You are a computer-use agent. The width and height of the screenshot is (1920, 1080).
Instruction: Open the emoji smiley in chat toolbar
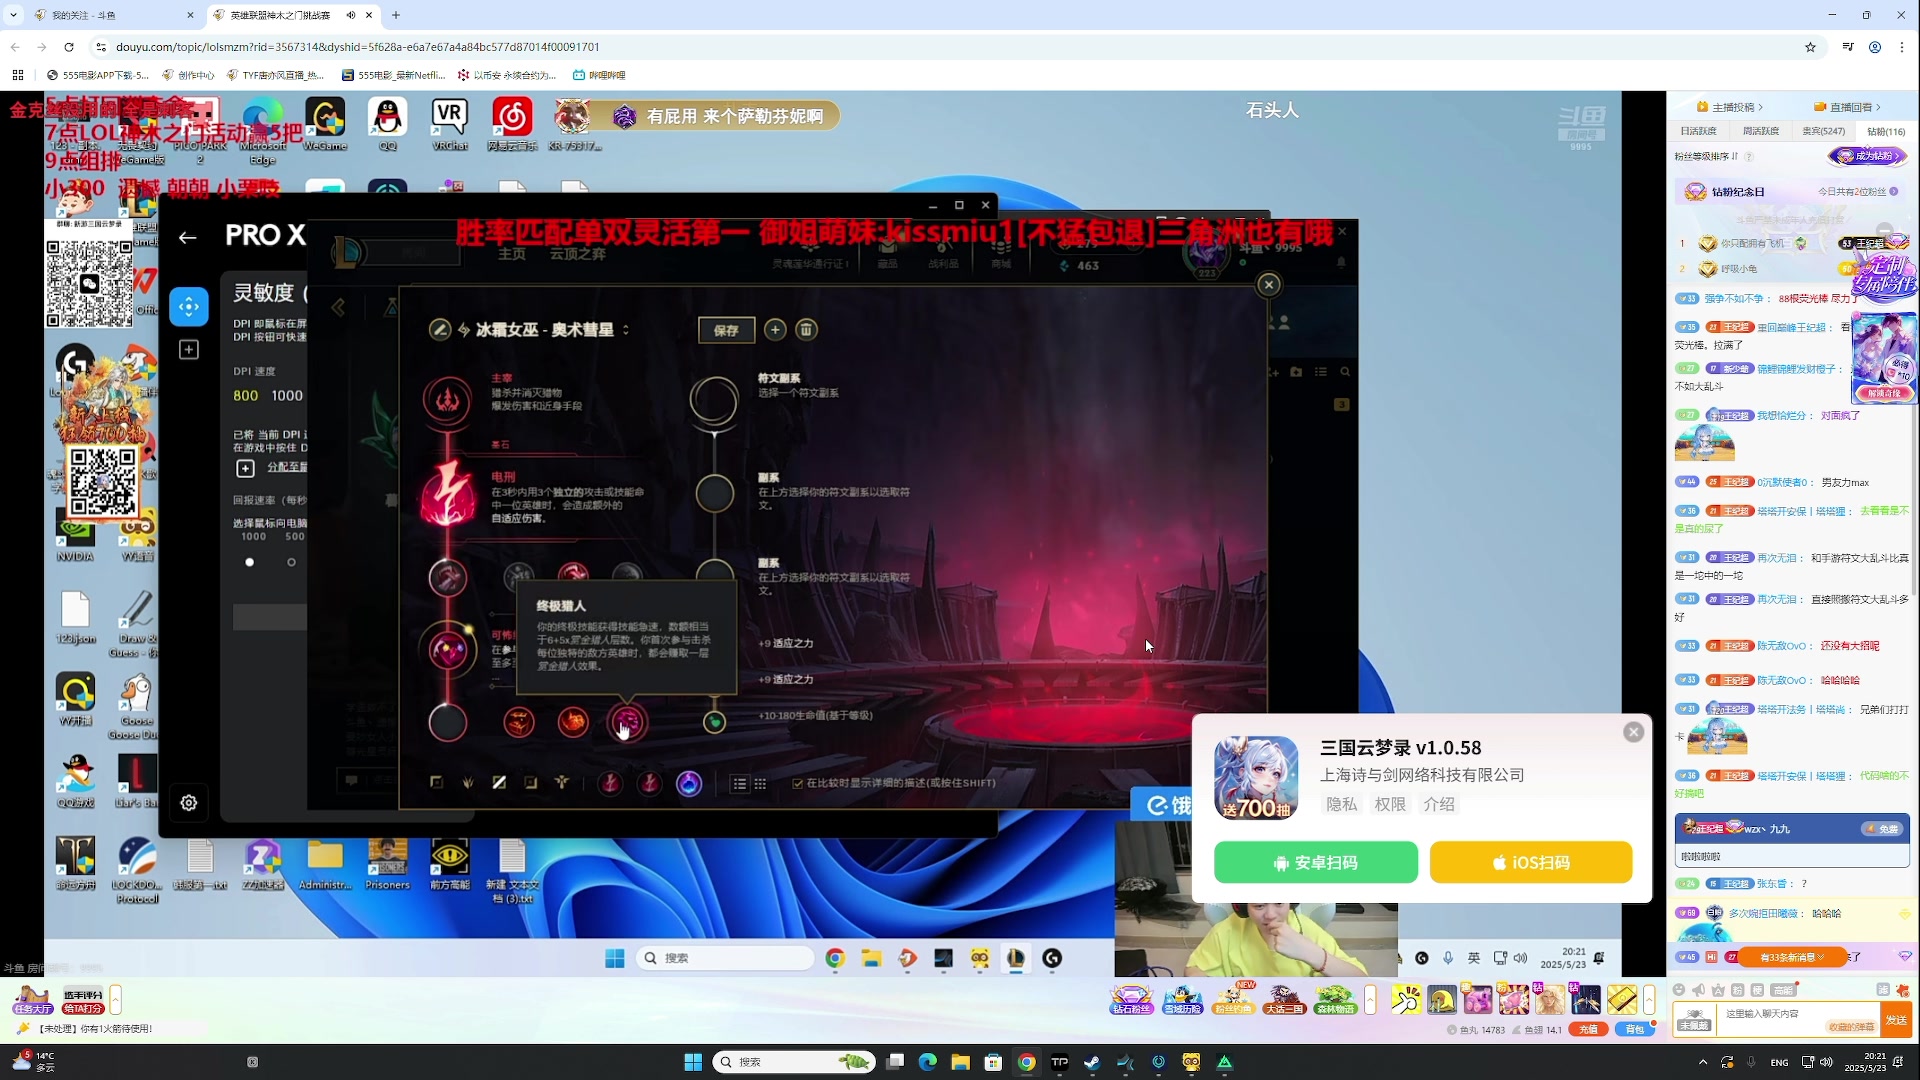[x=1679, y=990]
